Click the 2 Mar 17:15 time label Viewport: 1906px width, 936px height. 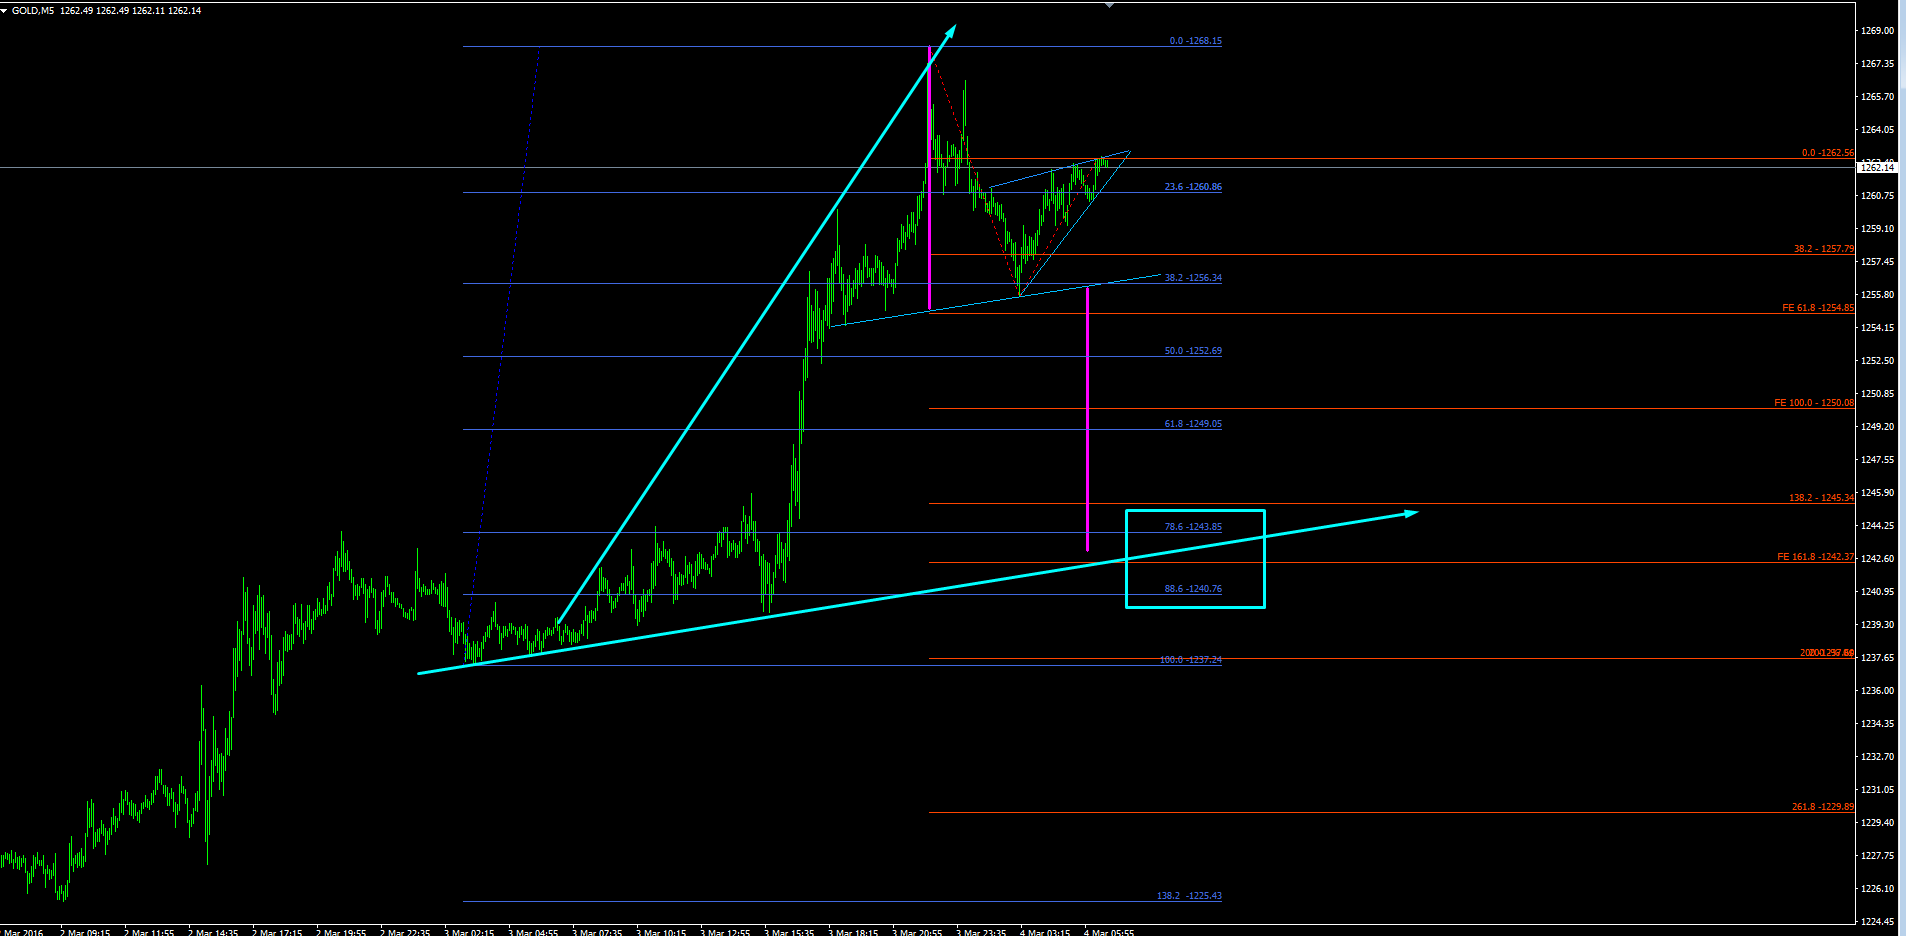tap(277, 932)
